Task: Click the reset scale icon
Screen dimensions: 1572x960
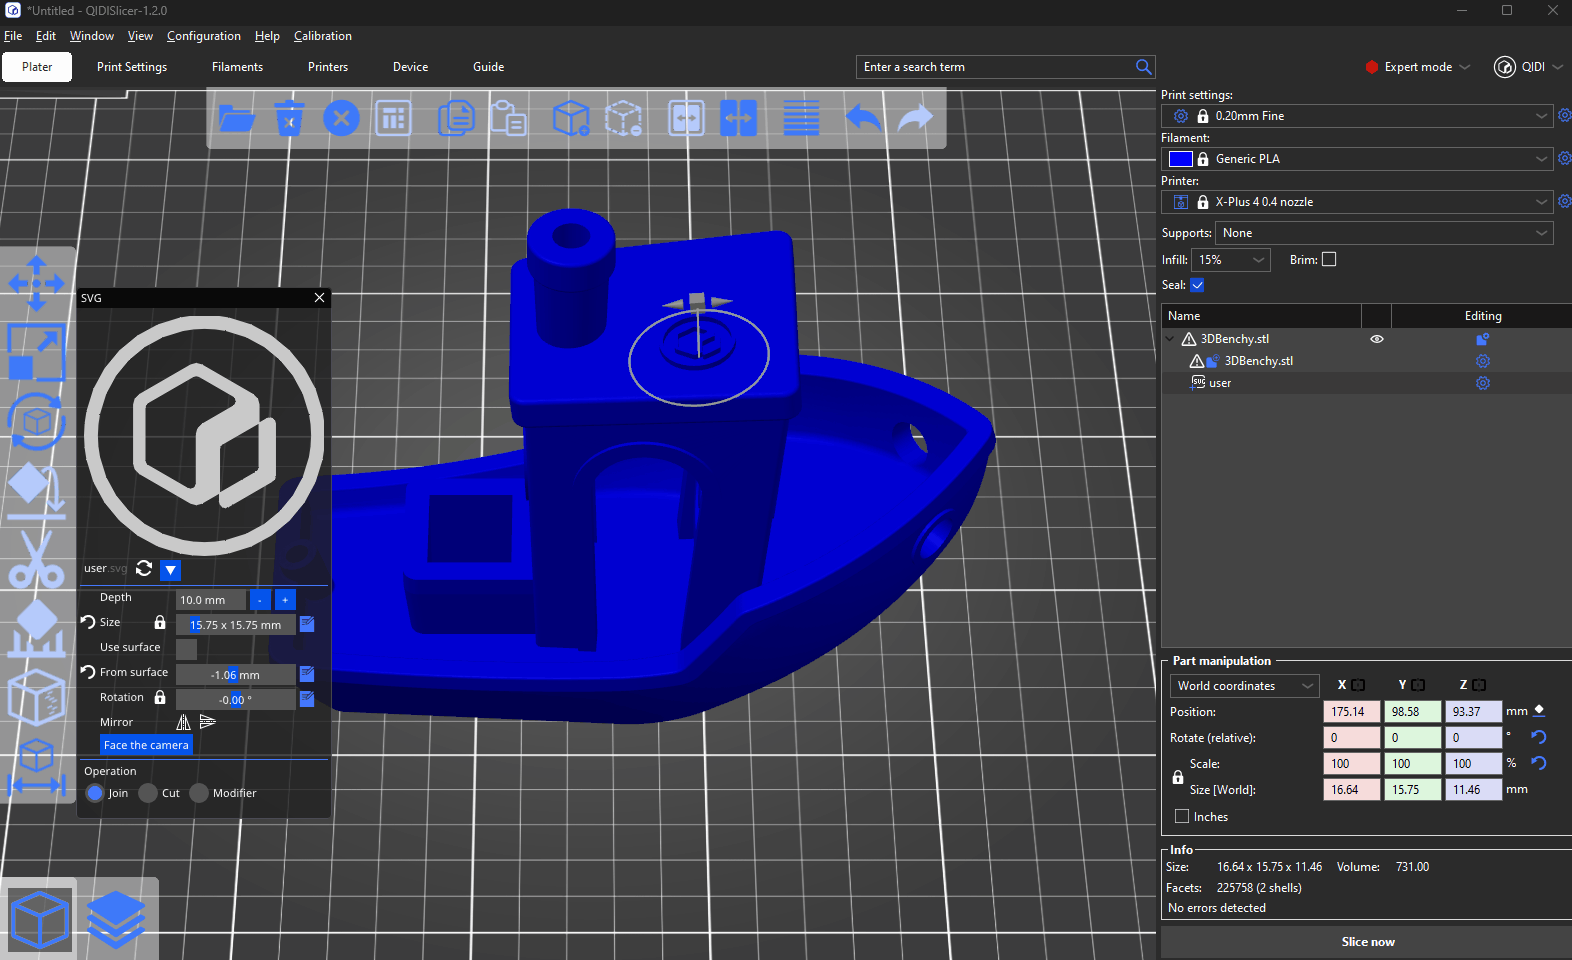Action: tap(1539, 763)
